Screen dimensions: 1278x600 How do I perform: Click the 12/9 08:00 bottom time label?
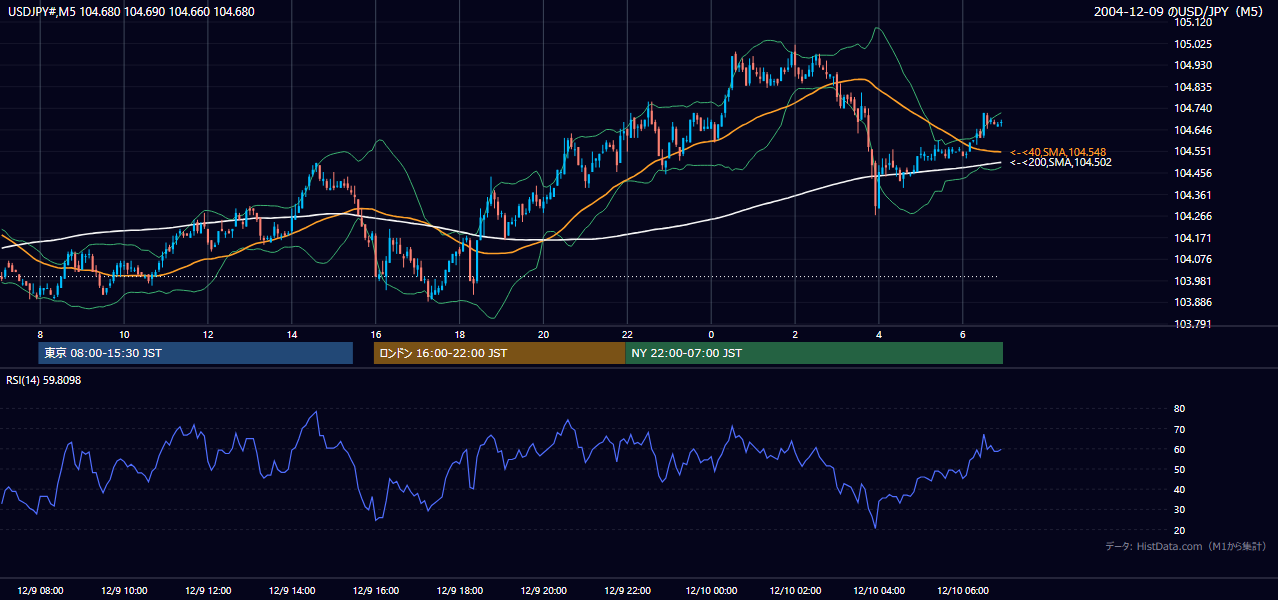[40, 591]
